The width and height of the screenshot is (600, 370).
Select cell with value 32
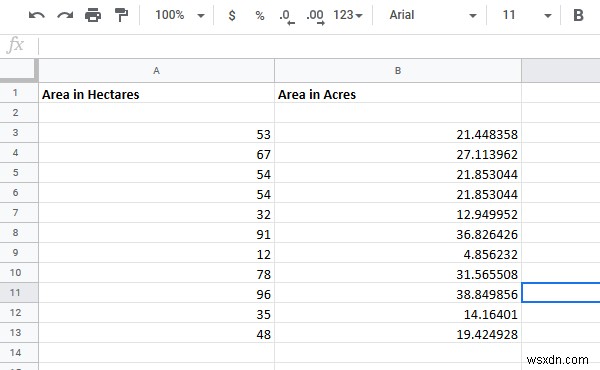click(157, 213)
